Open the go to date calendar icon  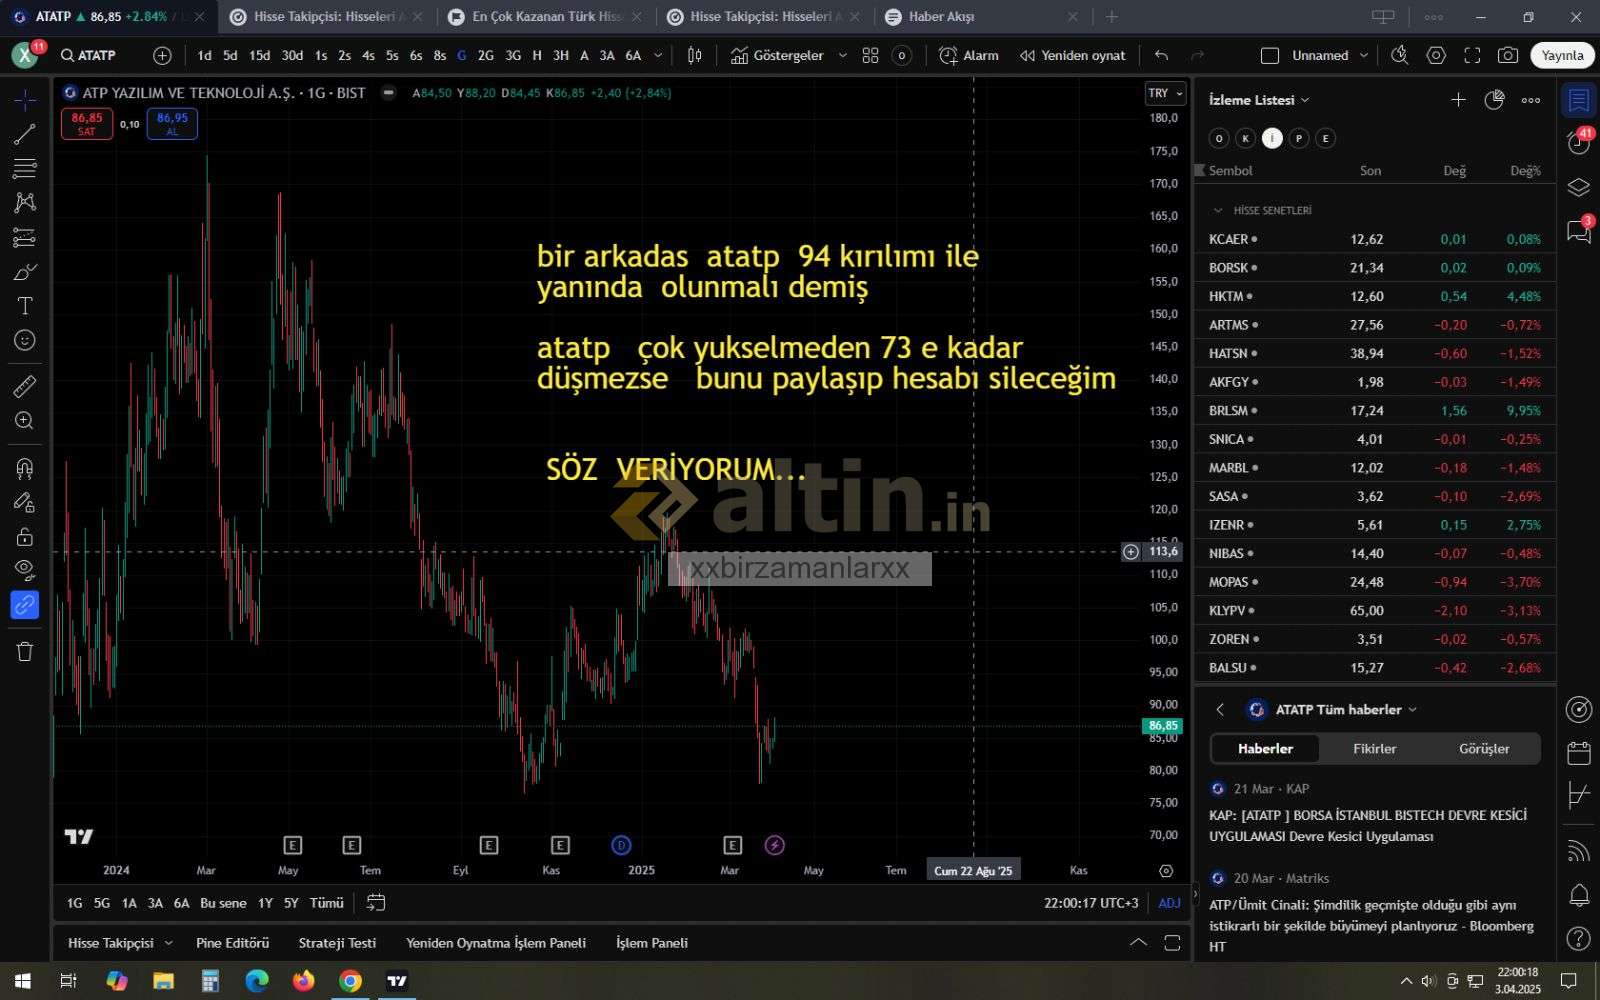click(x=376, y=903)
